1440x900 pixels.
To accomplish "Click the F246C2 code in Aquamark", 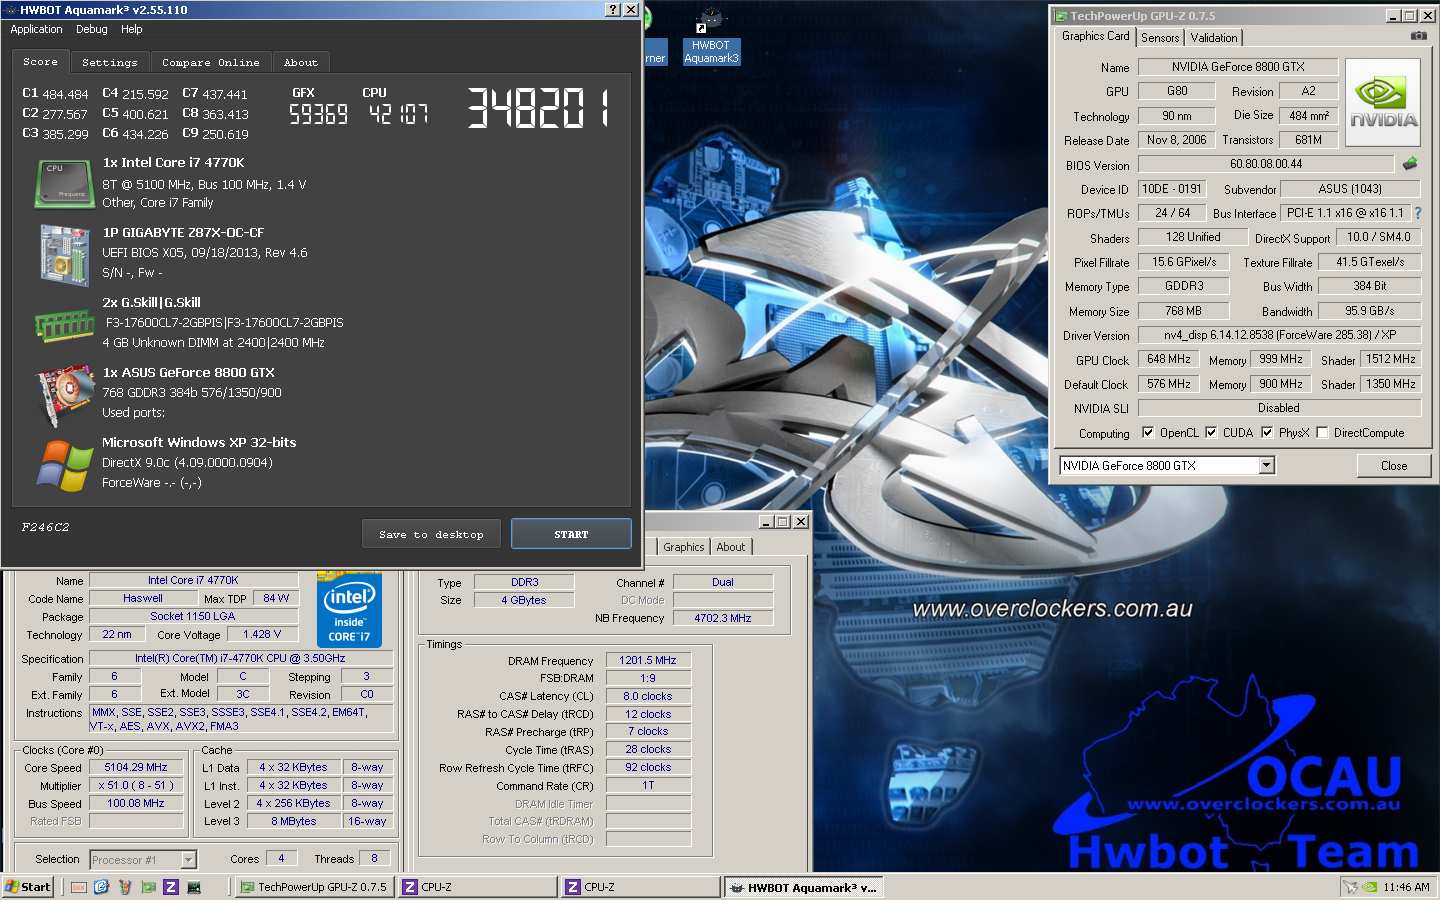I will pos(46,527).
